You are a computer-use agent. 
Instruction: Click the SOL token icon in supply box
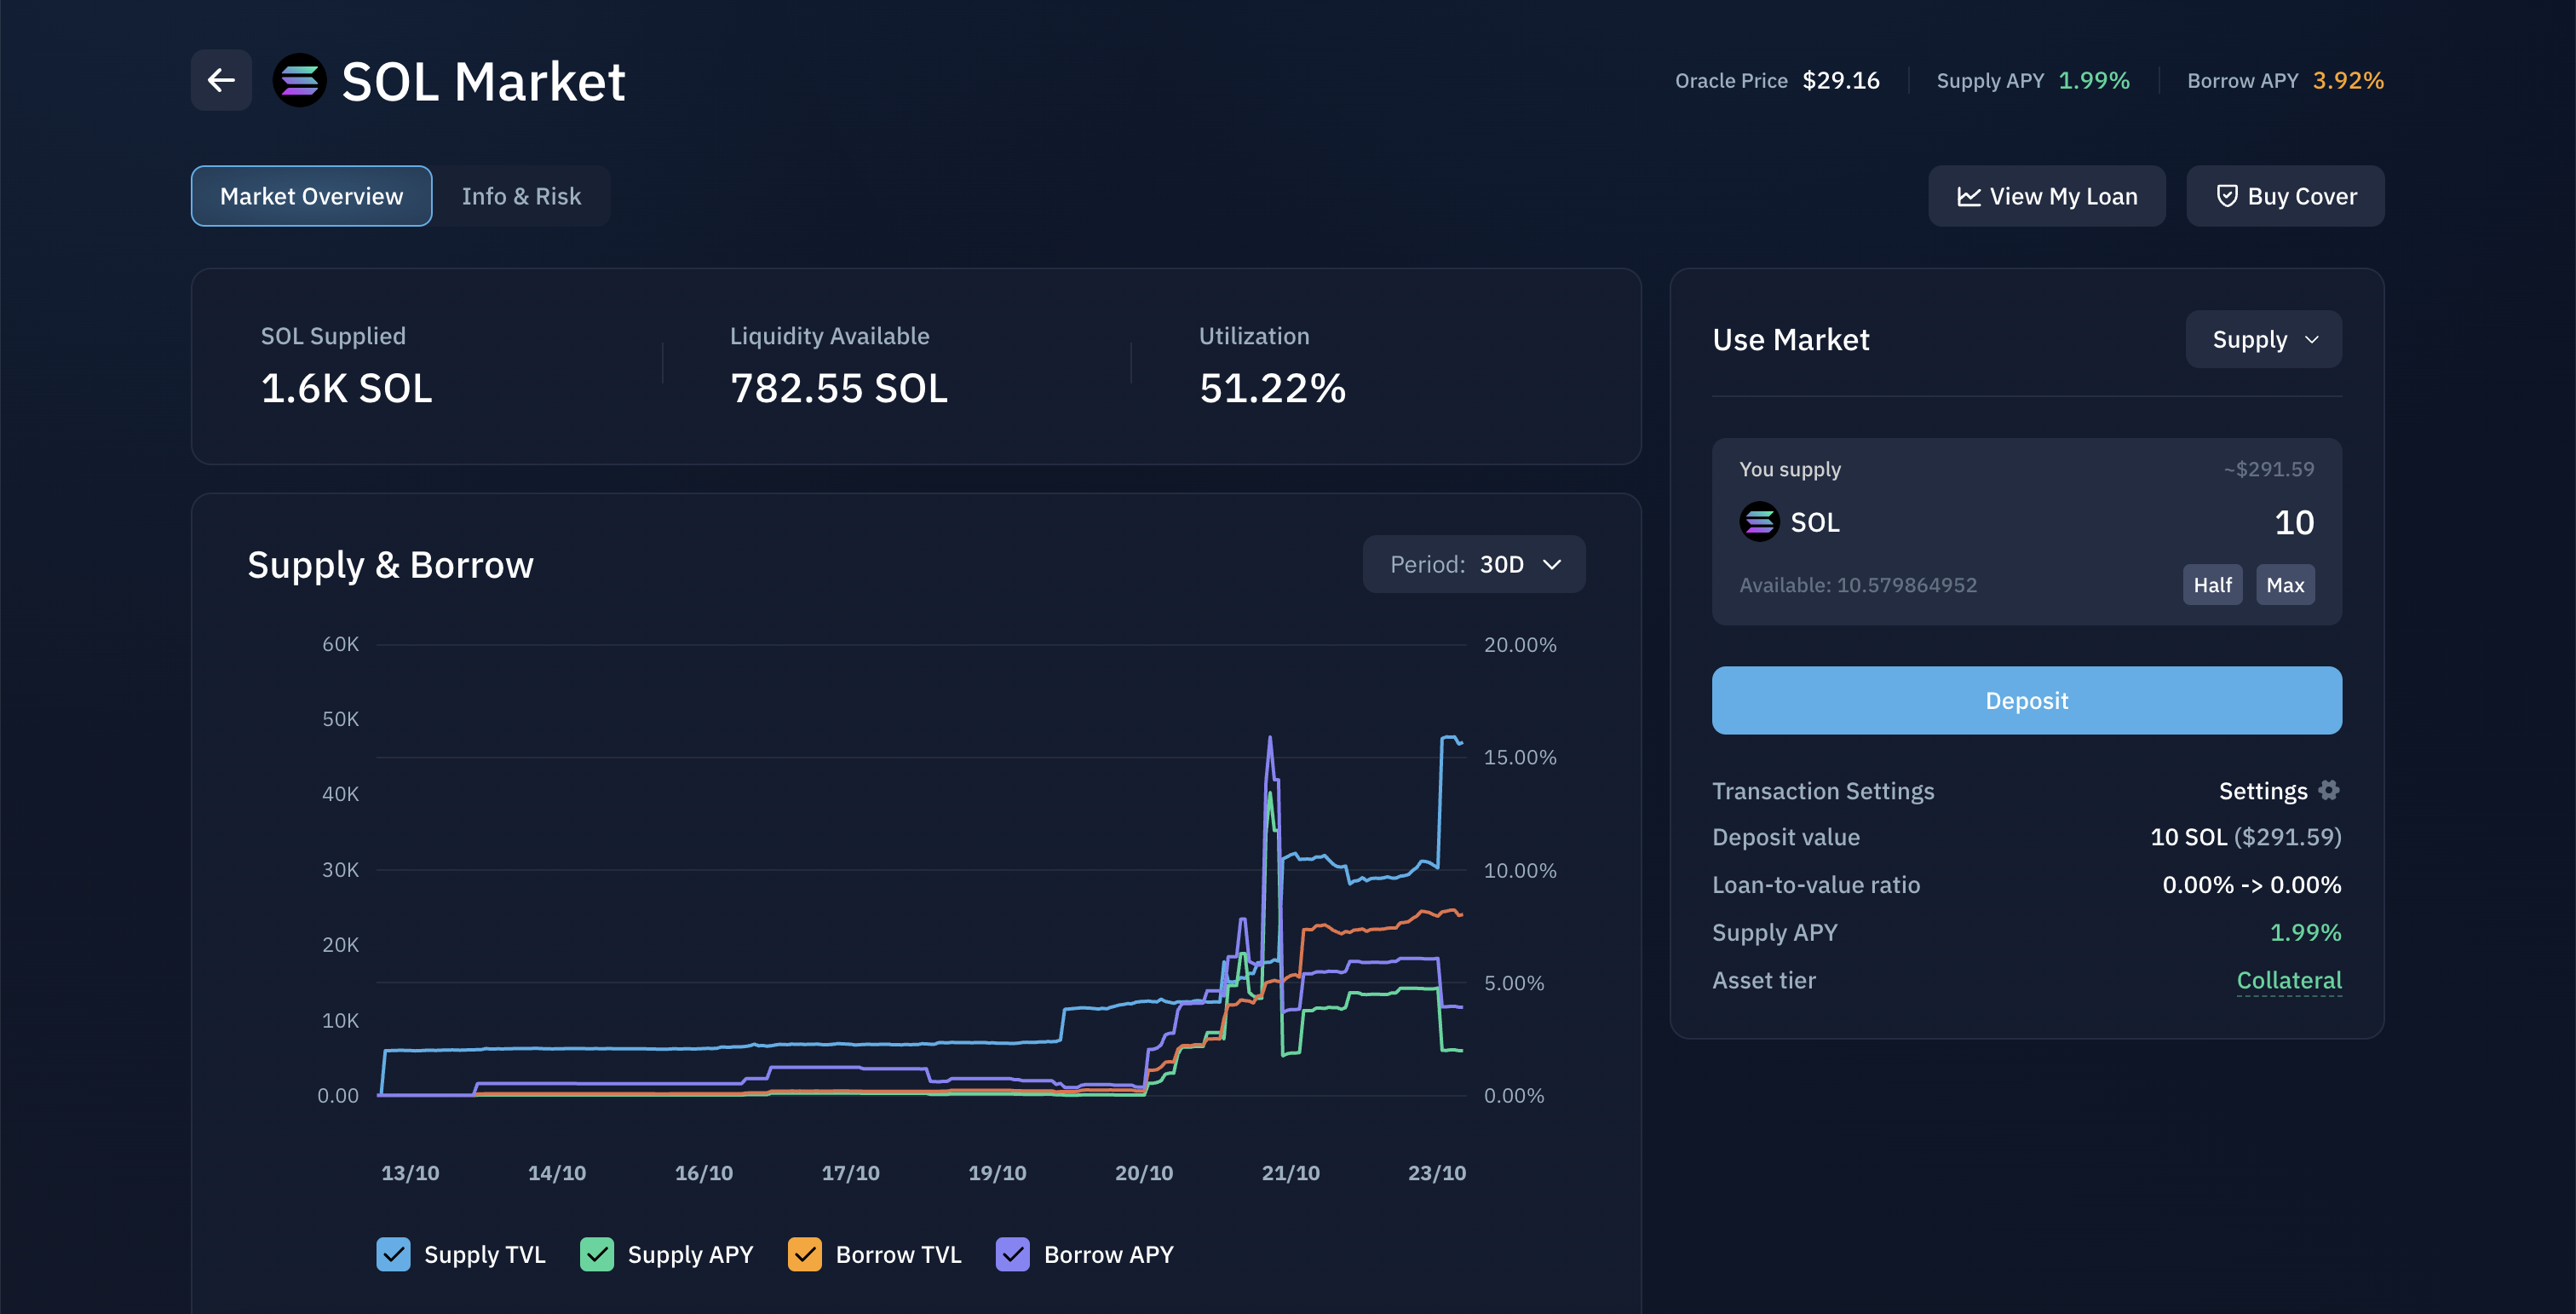tap(1759, 522)
